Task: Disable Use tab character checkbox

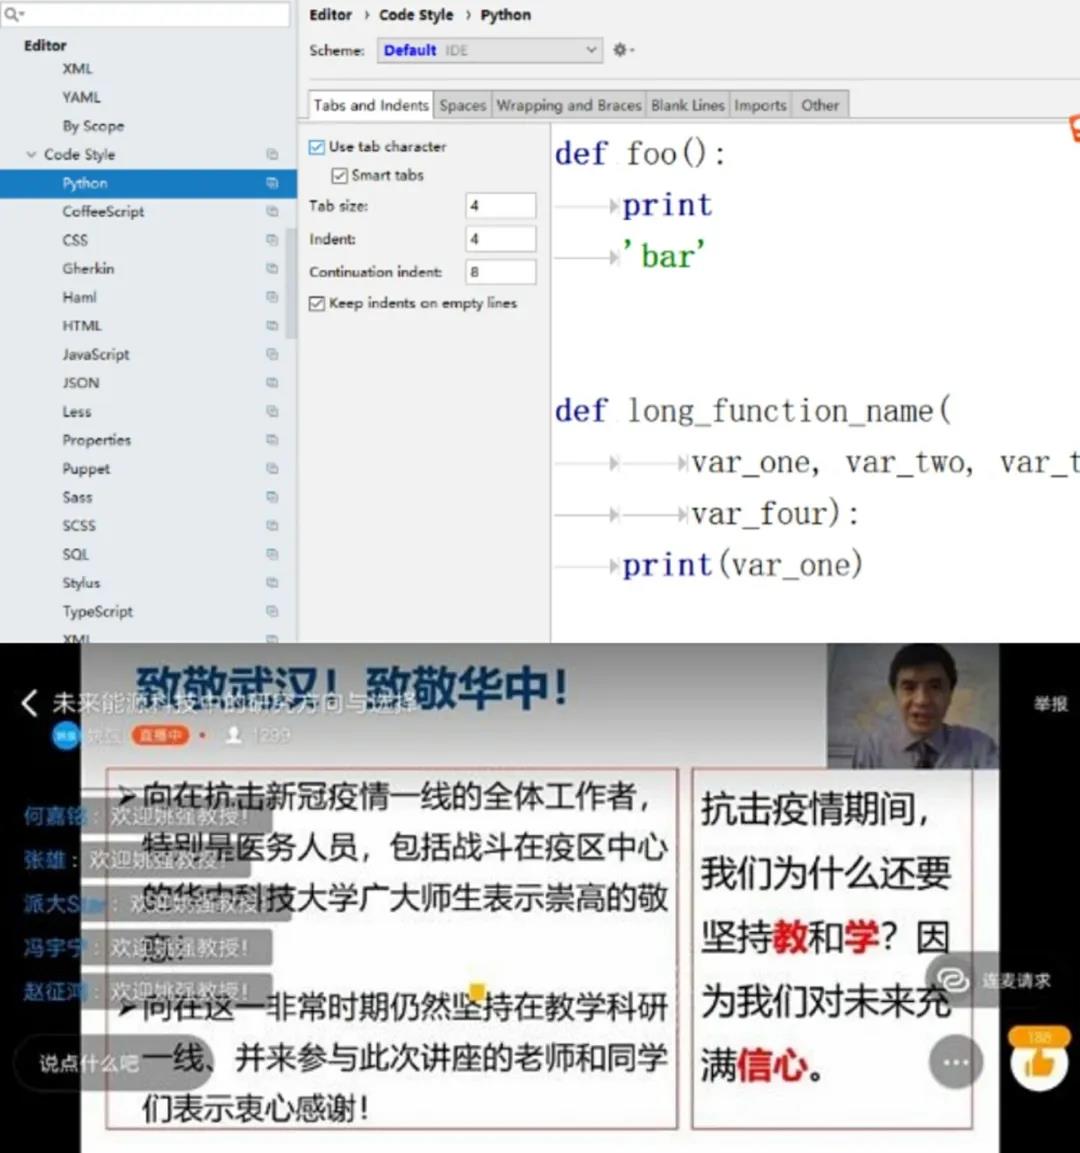Action: (317, 147)
